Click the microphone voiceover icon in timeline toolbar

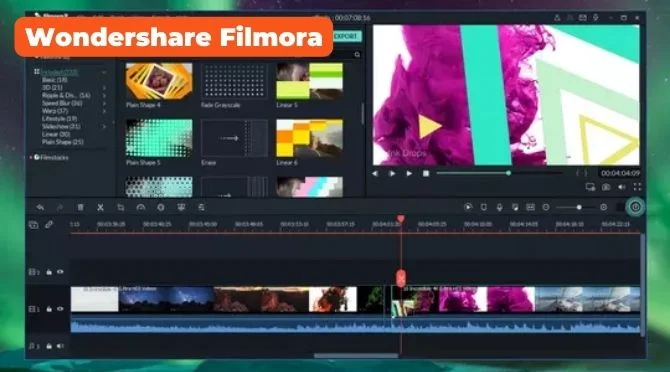click(x=500, y=207)
